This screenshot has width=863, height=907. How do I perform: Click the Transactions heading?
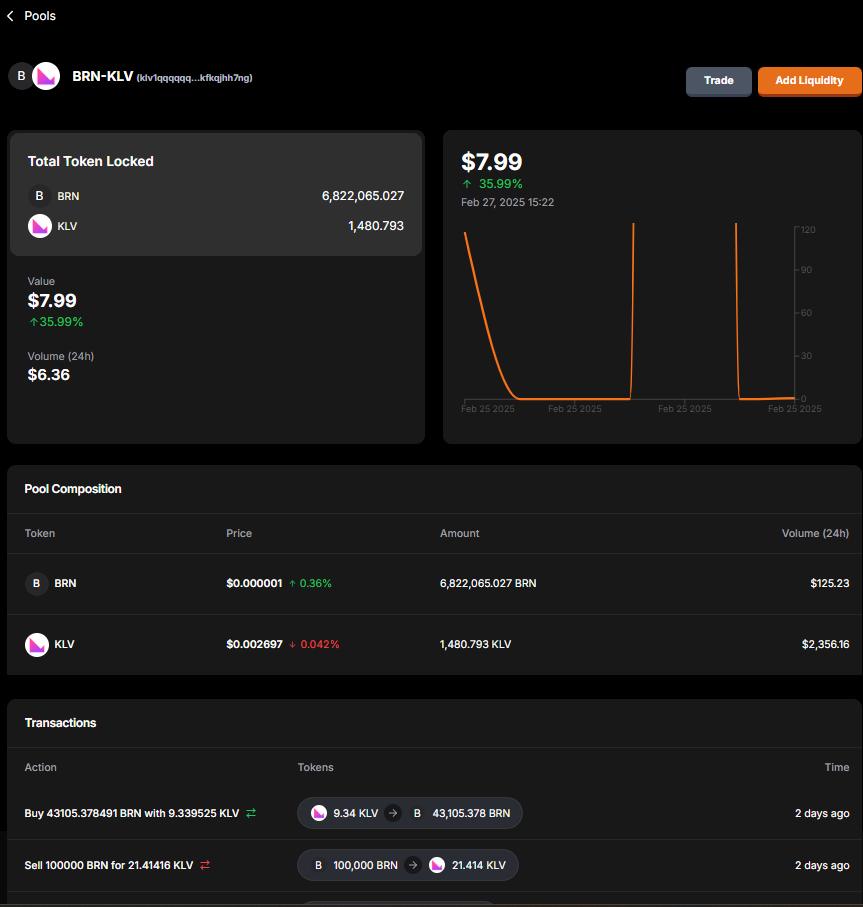60,723
